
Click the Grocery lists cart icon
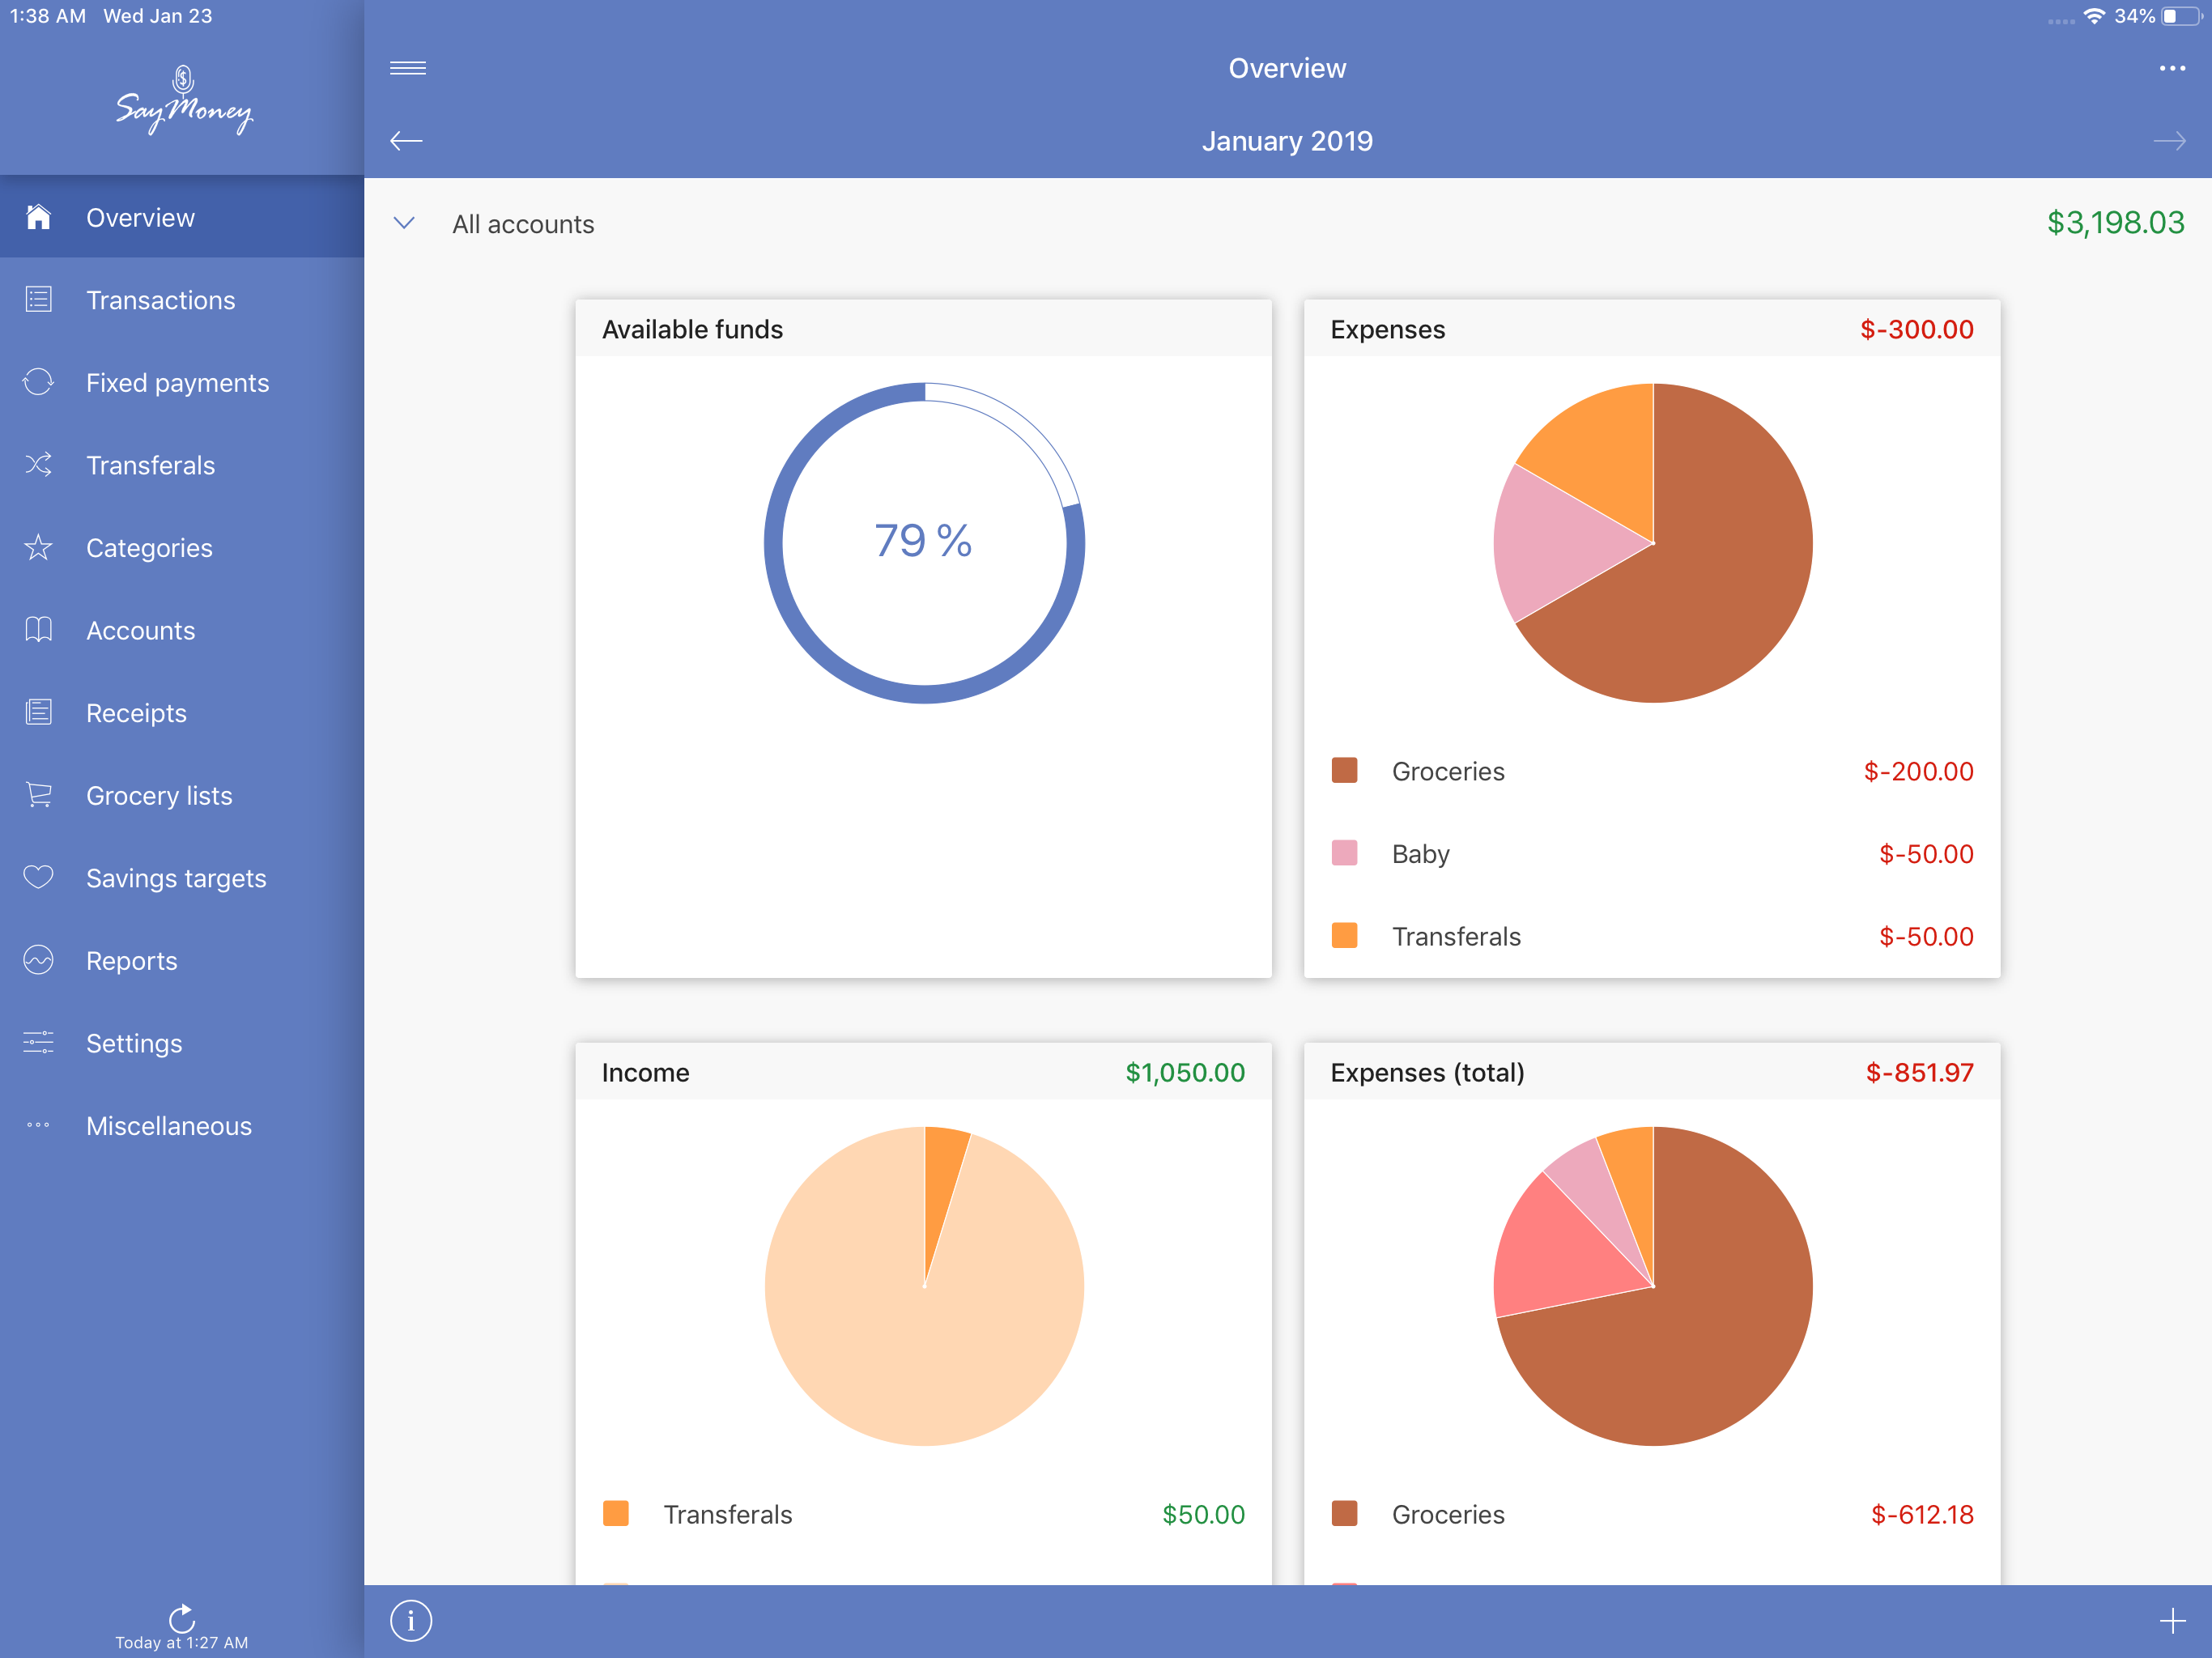click(38, 795)
